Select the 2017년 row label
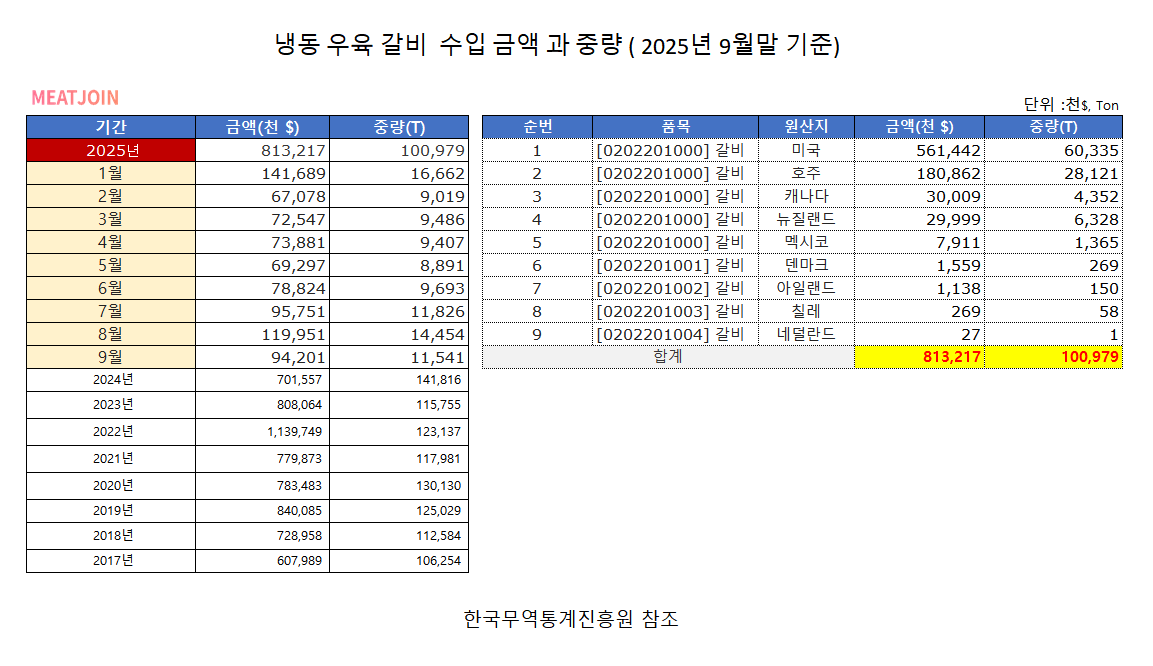1153x666 pixels. (x=111, y=560)
